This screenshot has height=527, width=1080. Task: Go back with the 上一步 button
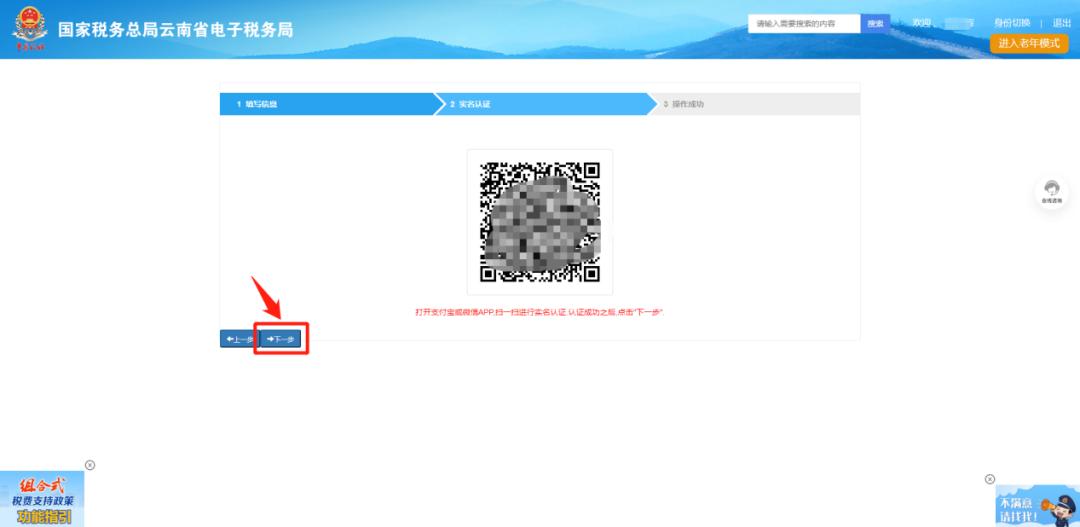click(240, 339)
